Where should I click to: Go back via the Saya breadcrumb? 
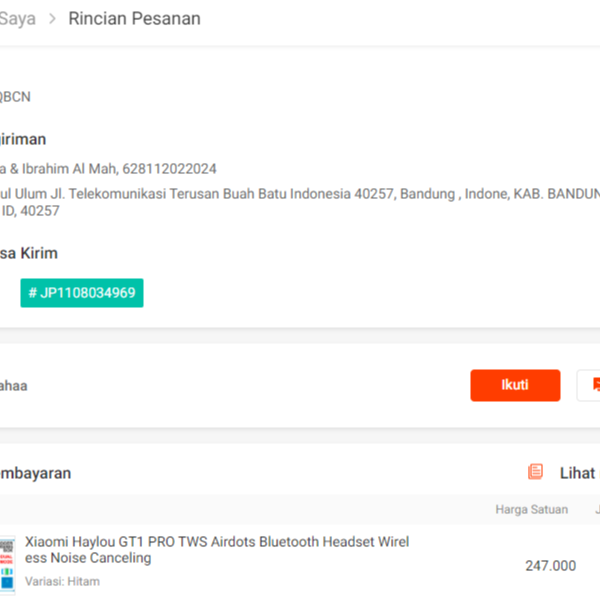click(17, 19)
